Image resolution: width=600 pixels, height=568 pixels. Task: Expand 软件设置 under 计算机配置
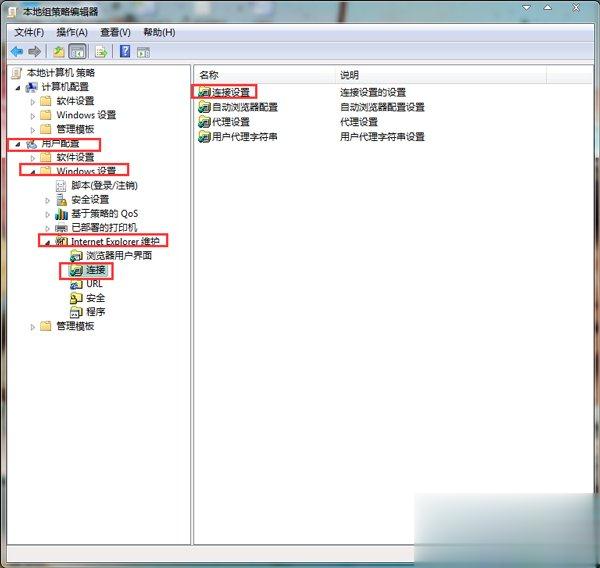(x=33, y=102)
